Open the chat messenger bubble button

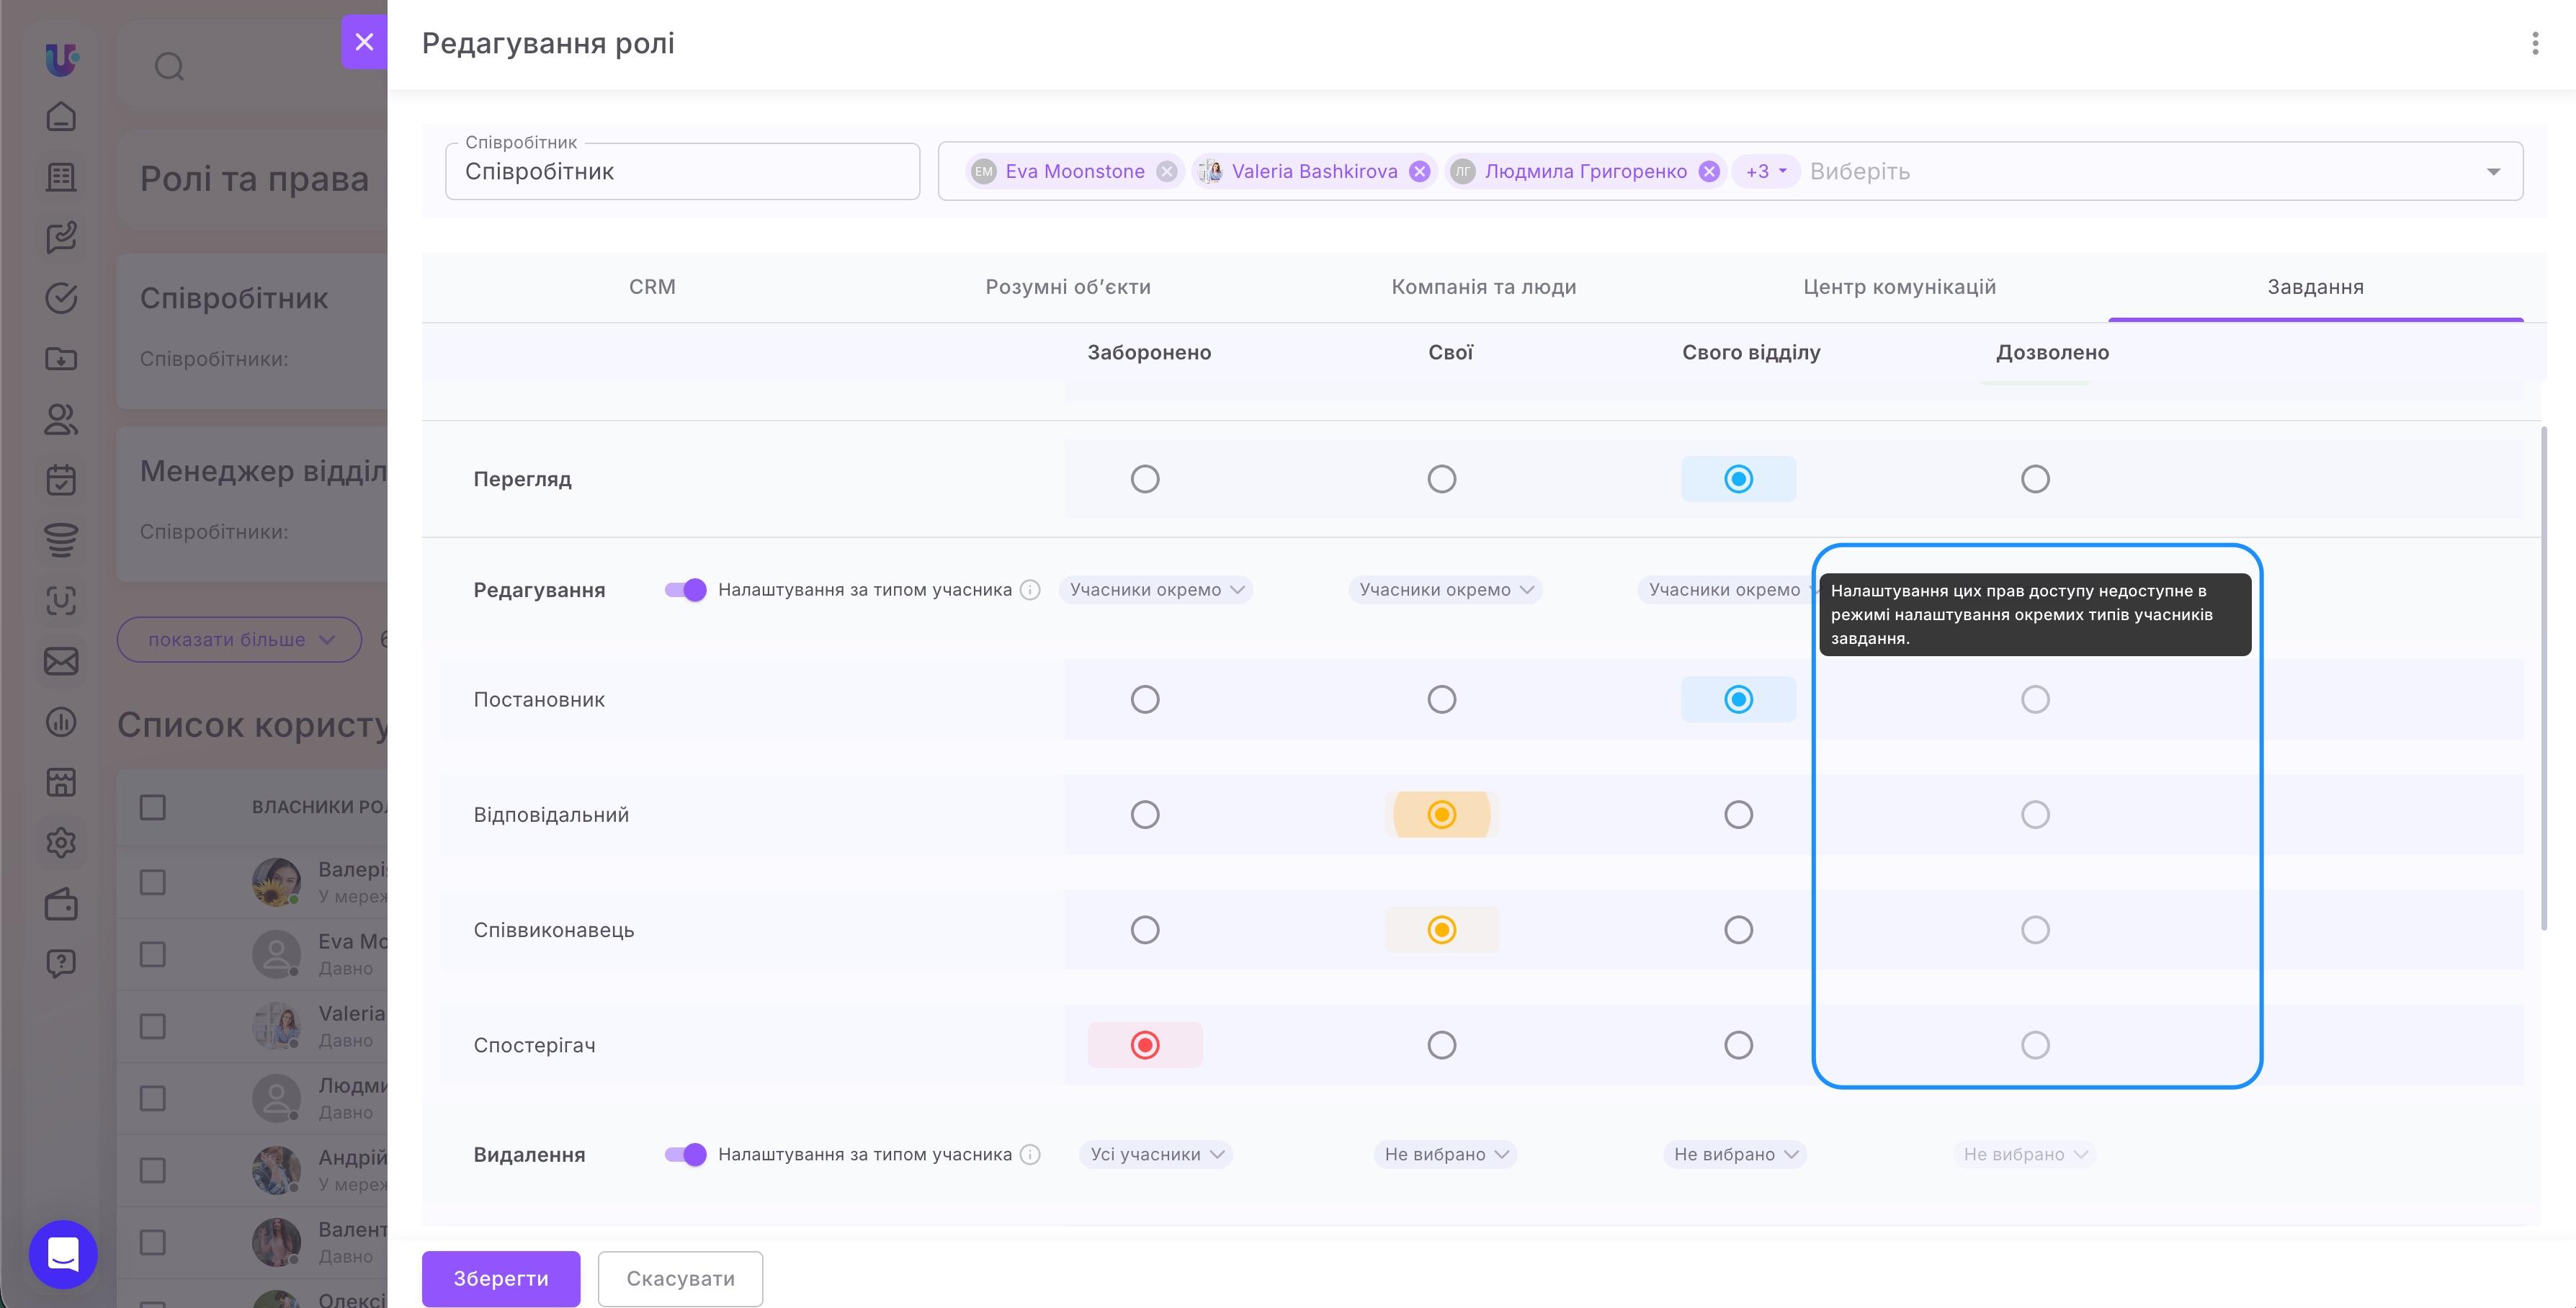(63, 1254)
